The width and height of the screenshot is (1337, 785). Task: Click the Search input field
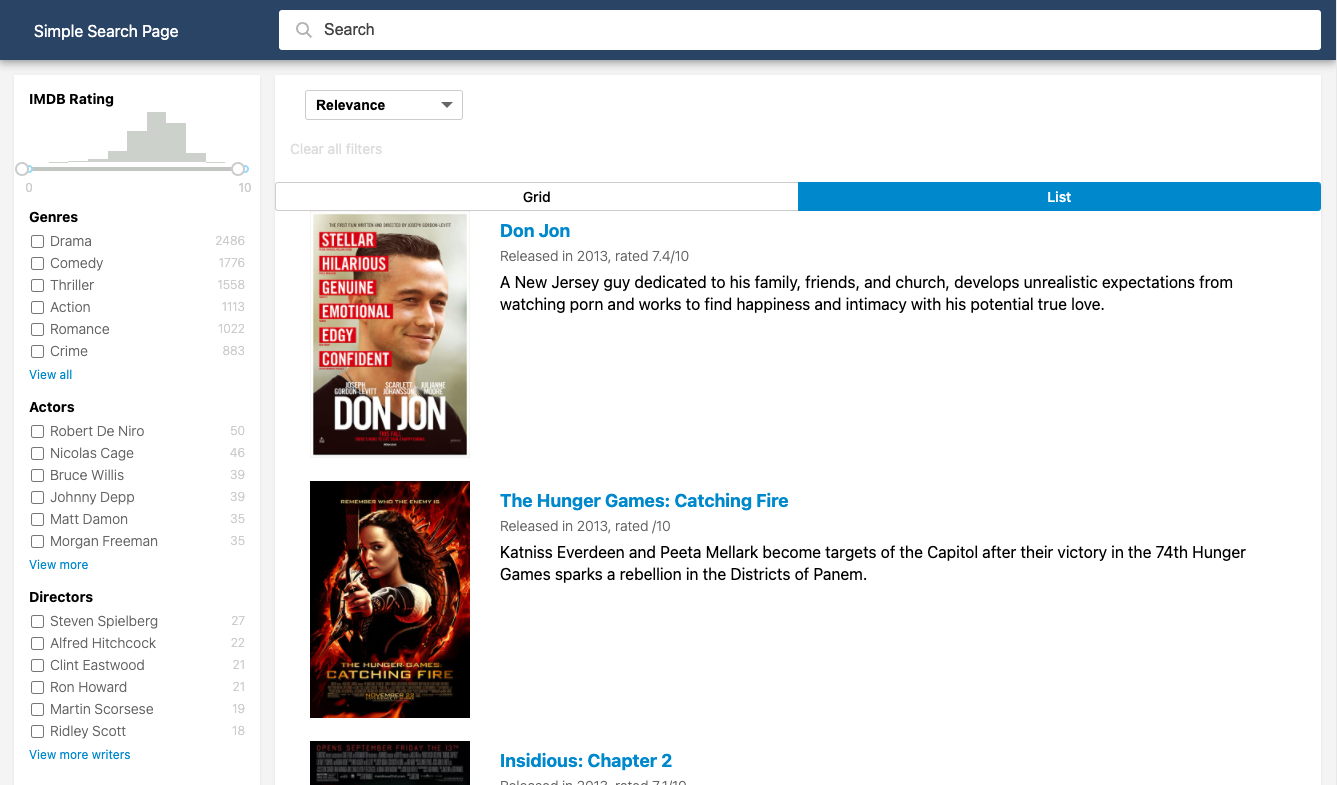click(799, 30)
